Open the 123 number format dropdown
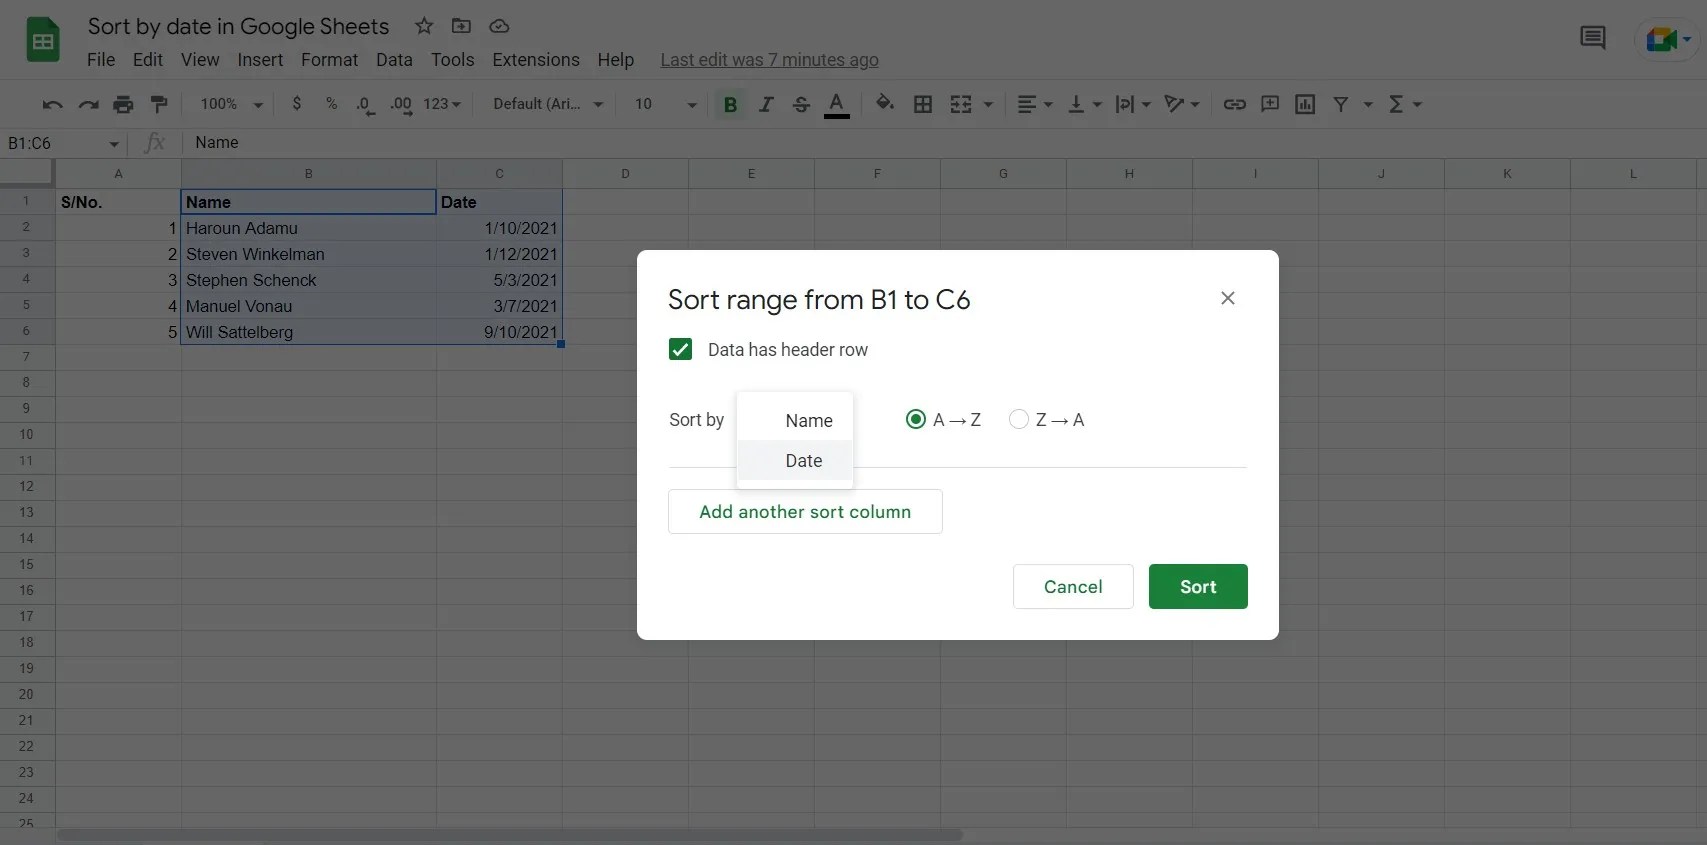This screenshot has width=1707, height=845. pos(442,104)
